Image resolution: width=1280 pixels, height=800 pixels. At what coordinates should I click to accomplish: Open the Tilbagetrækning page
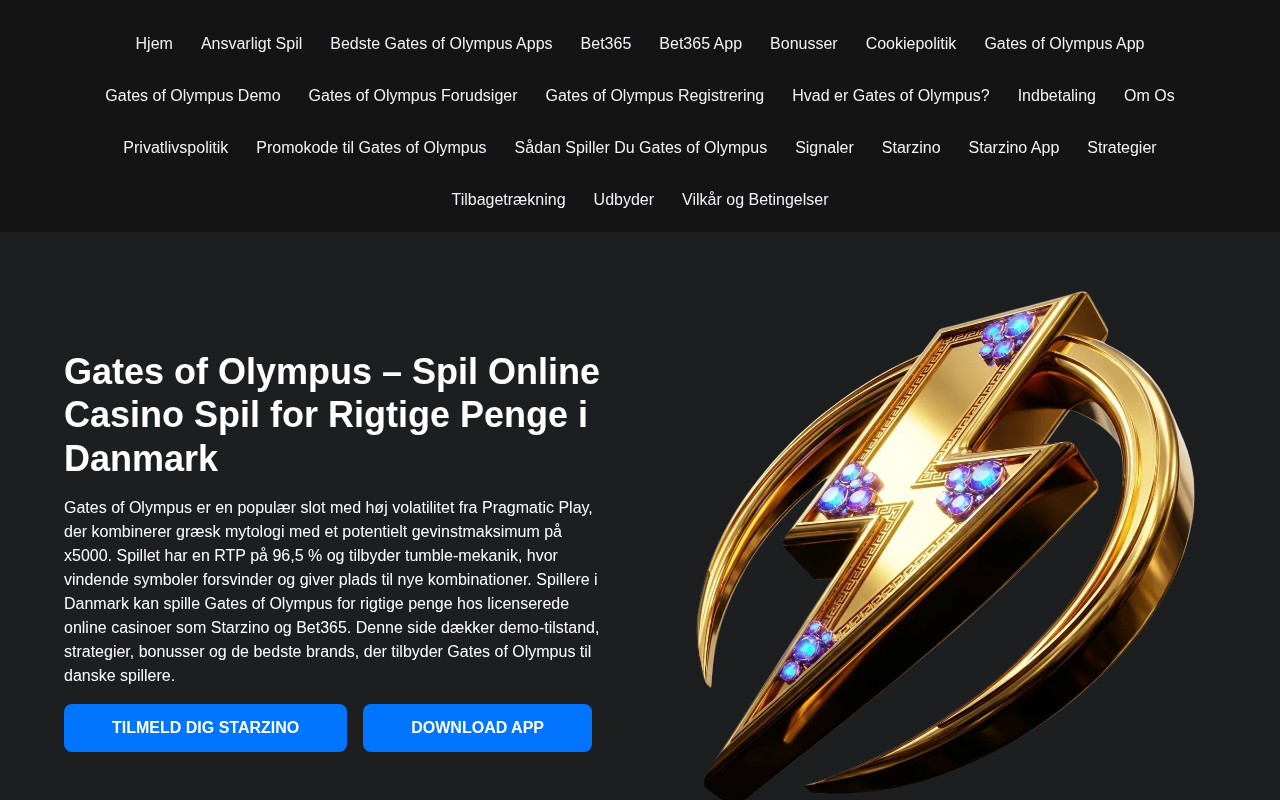508,200
